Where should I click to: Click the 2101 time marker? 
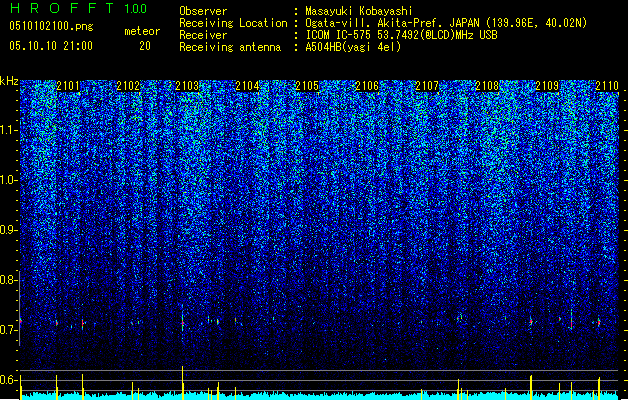click(x=68, y=86)
